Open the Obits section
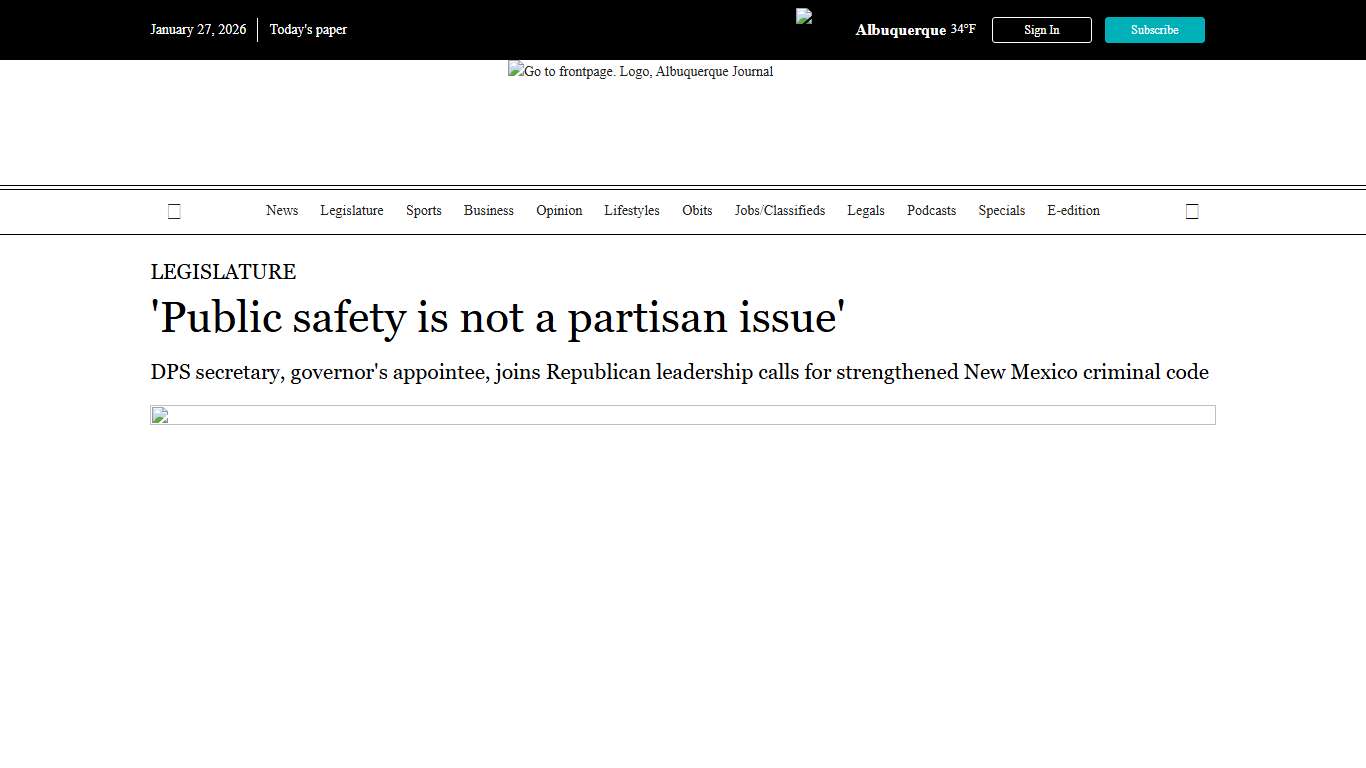Viewport: 1366px width, 768px height. coord(697,211)
